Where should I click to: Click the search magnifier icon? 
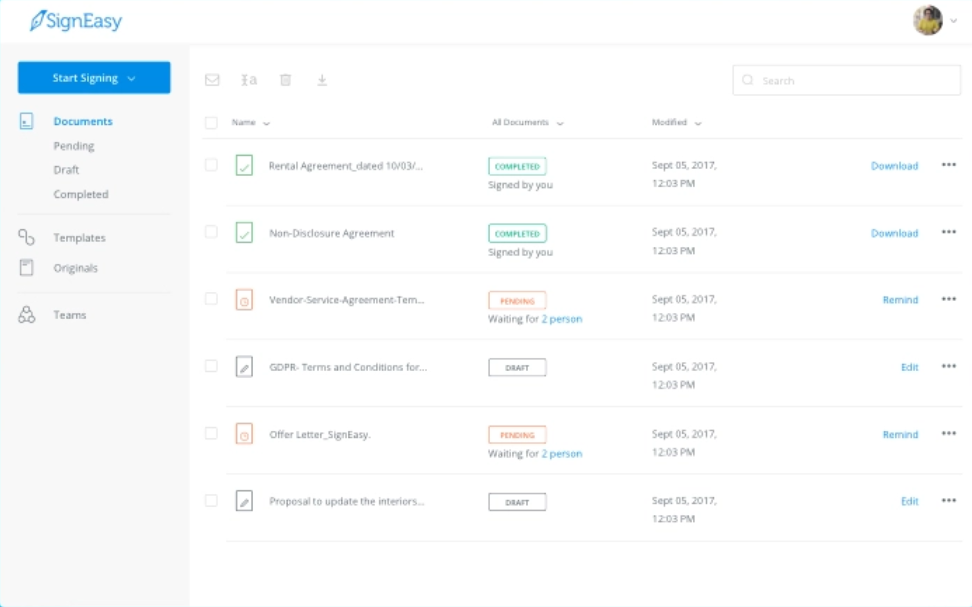[748, 80]
